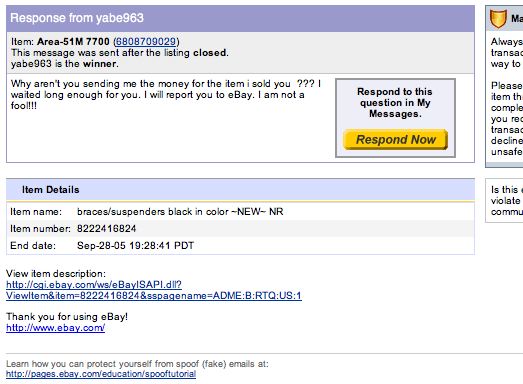
Task: Click the Always transaction safety text panel
Action: coord(507,97)
